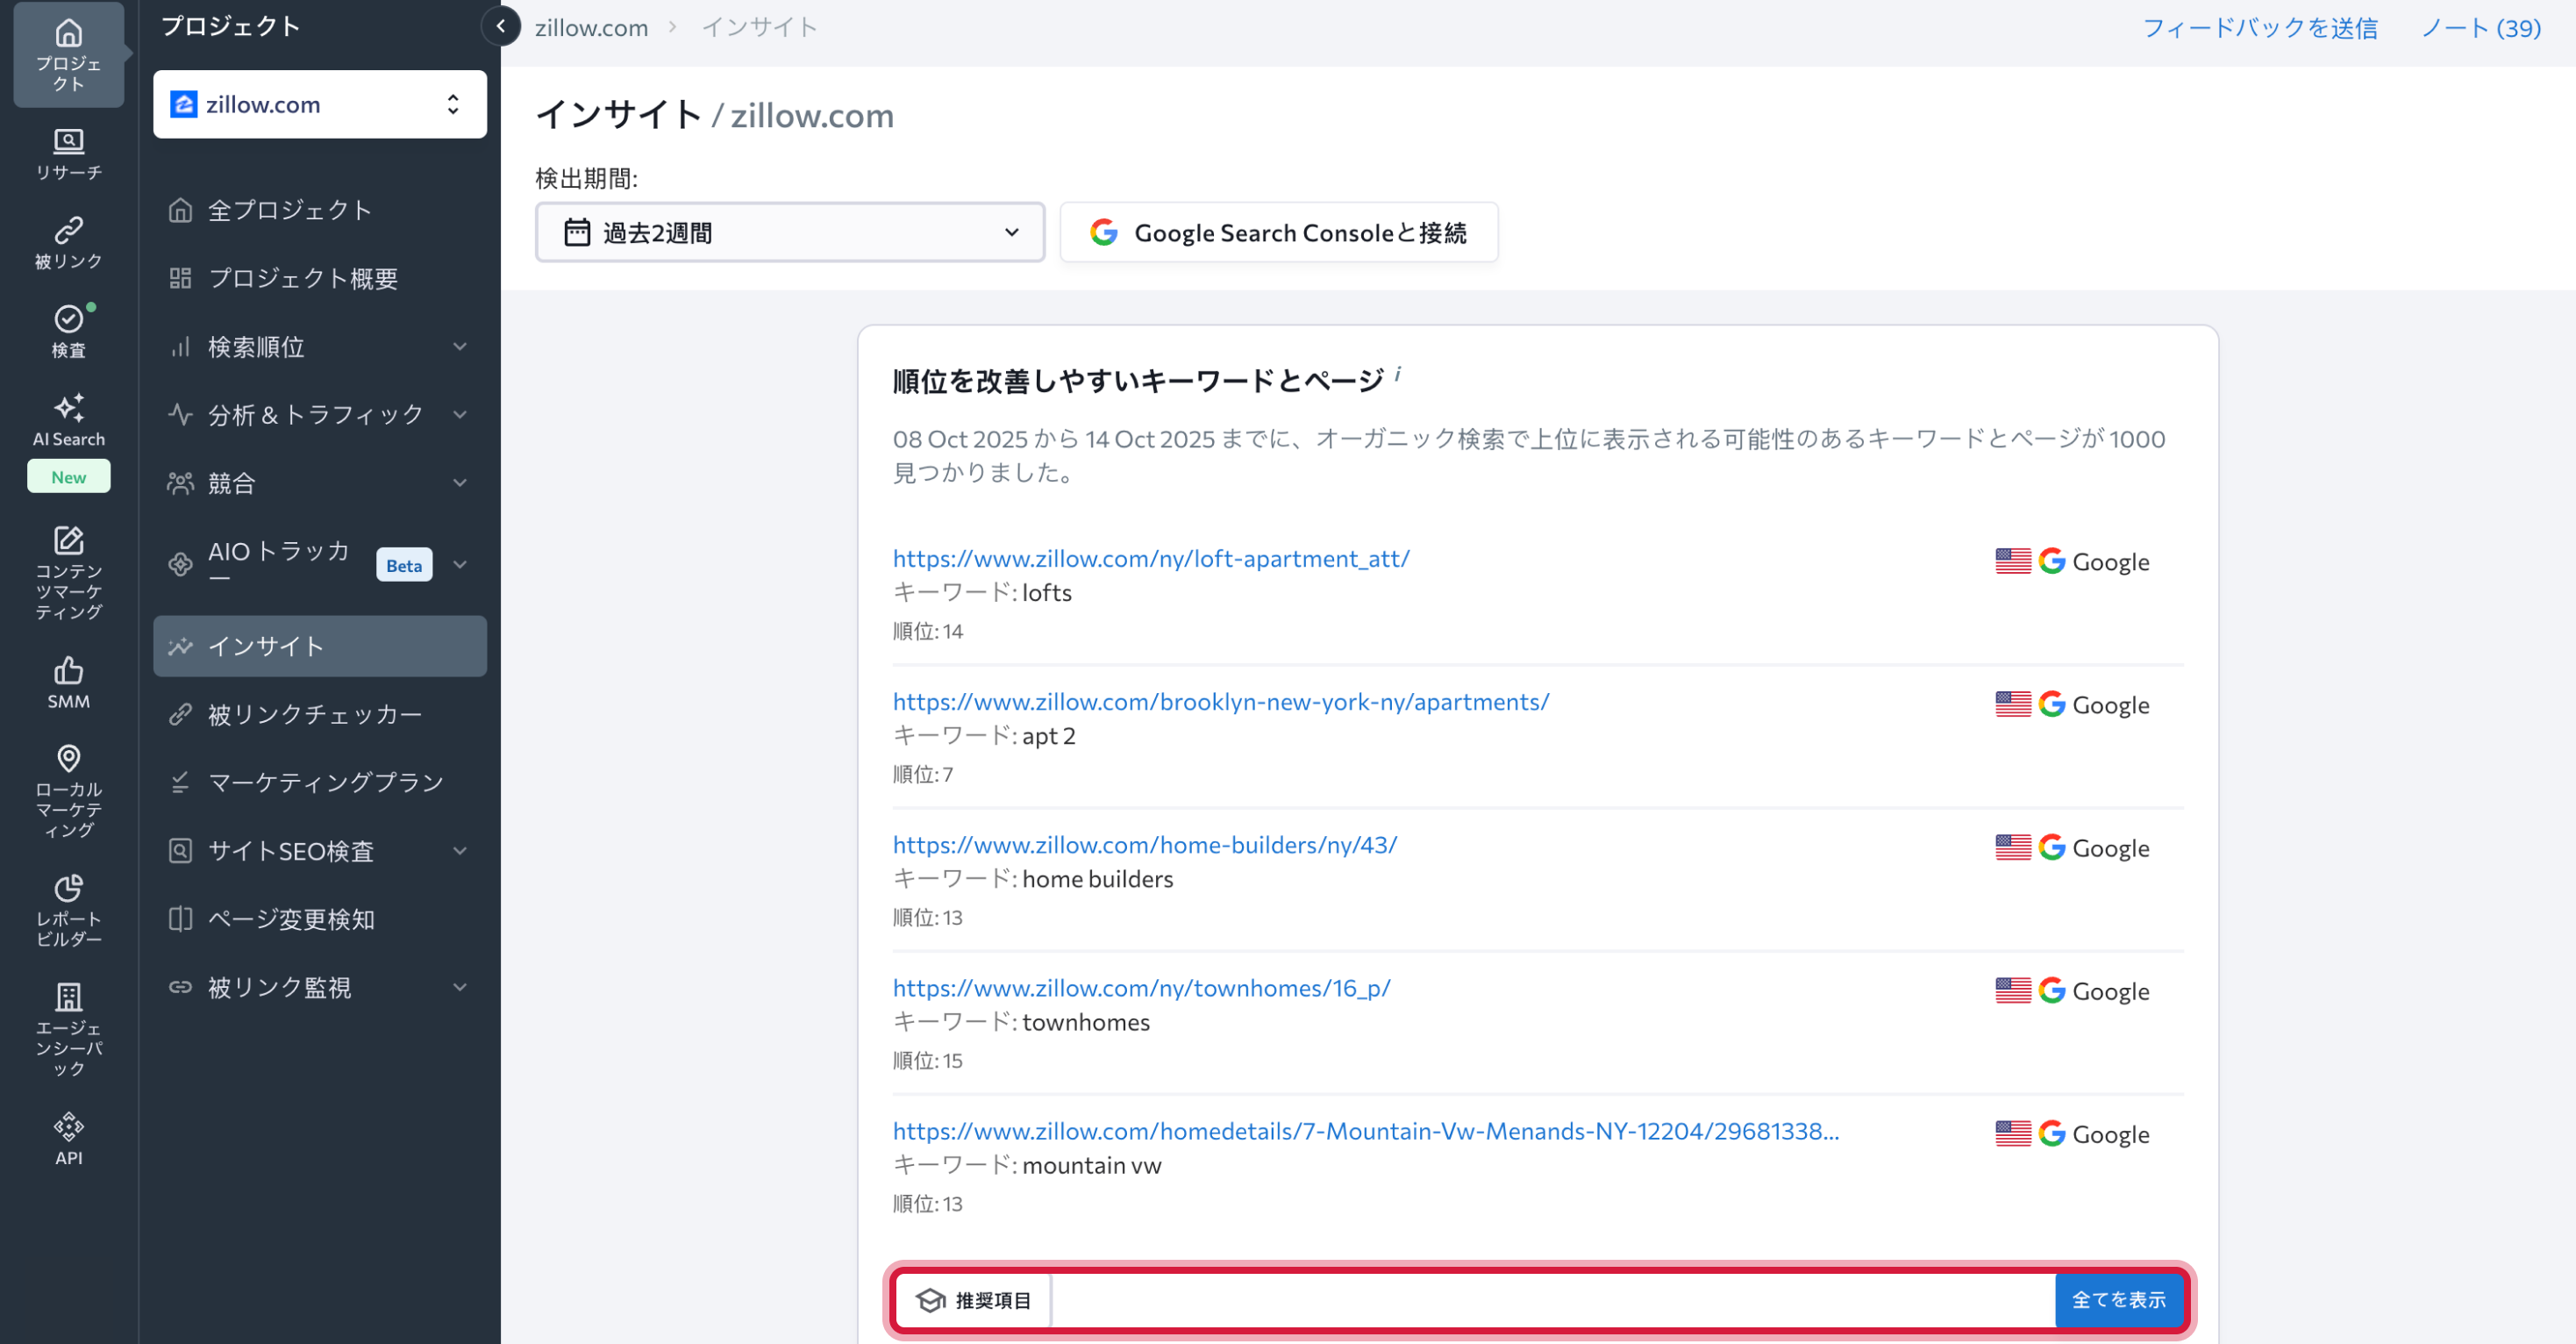2576x1344 pixels.
Task: Click Google Search Consoleと接続 button
Action: coord(1278,232)
